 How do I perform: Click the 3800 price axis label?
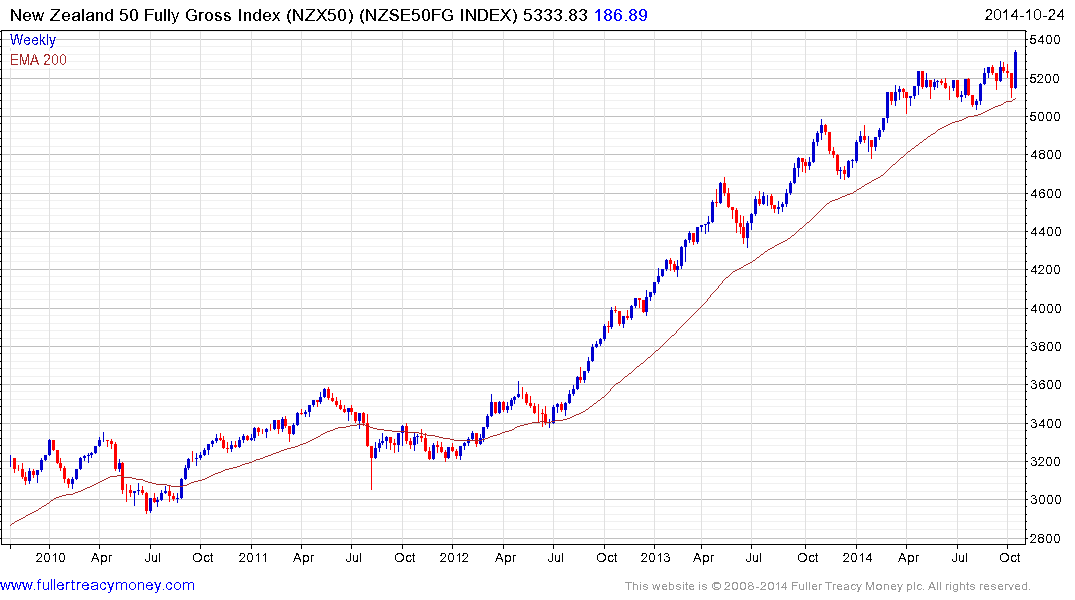[x=1046, y=346]
